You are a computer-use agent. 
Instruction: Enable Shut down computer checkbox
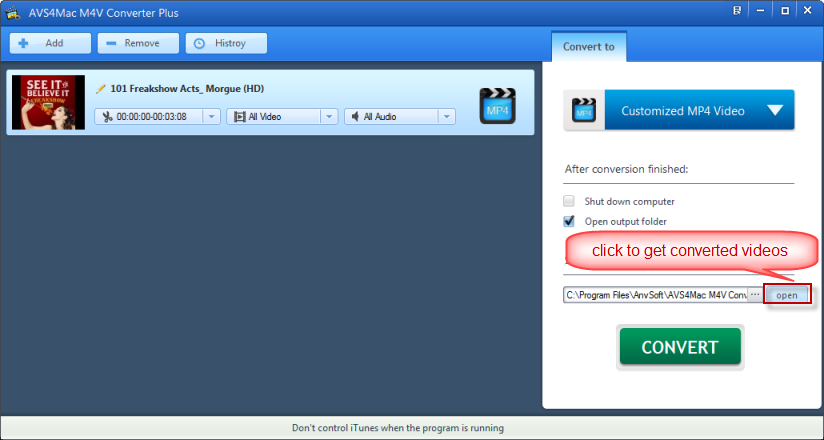(569, 201)
